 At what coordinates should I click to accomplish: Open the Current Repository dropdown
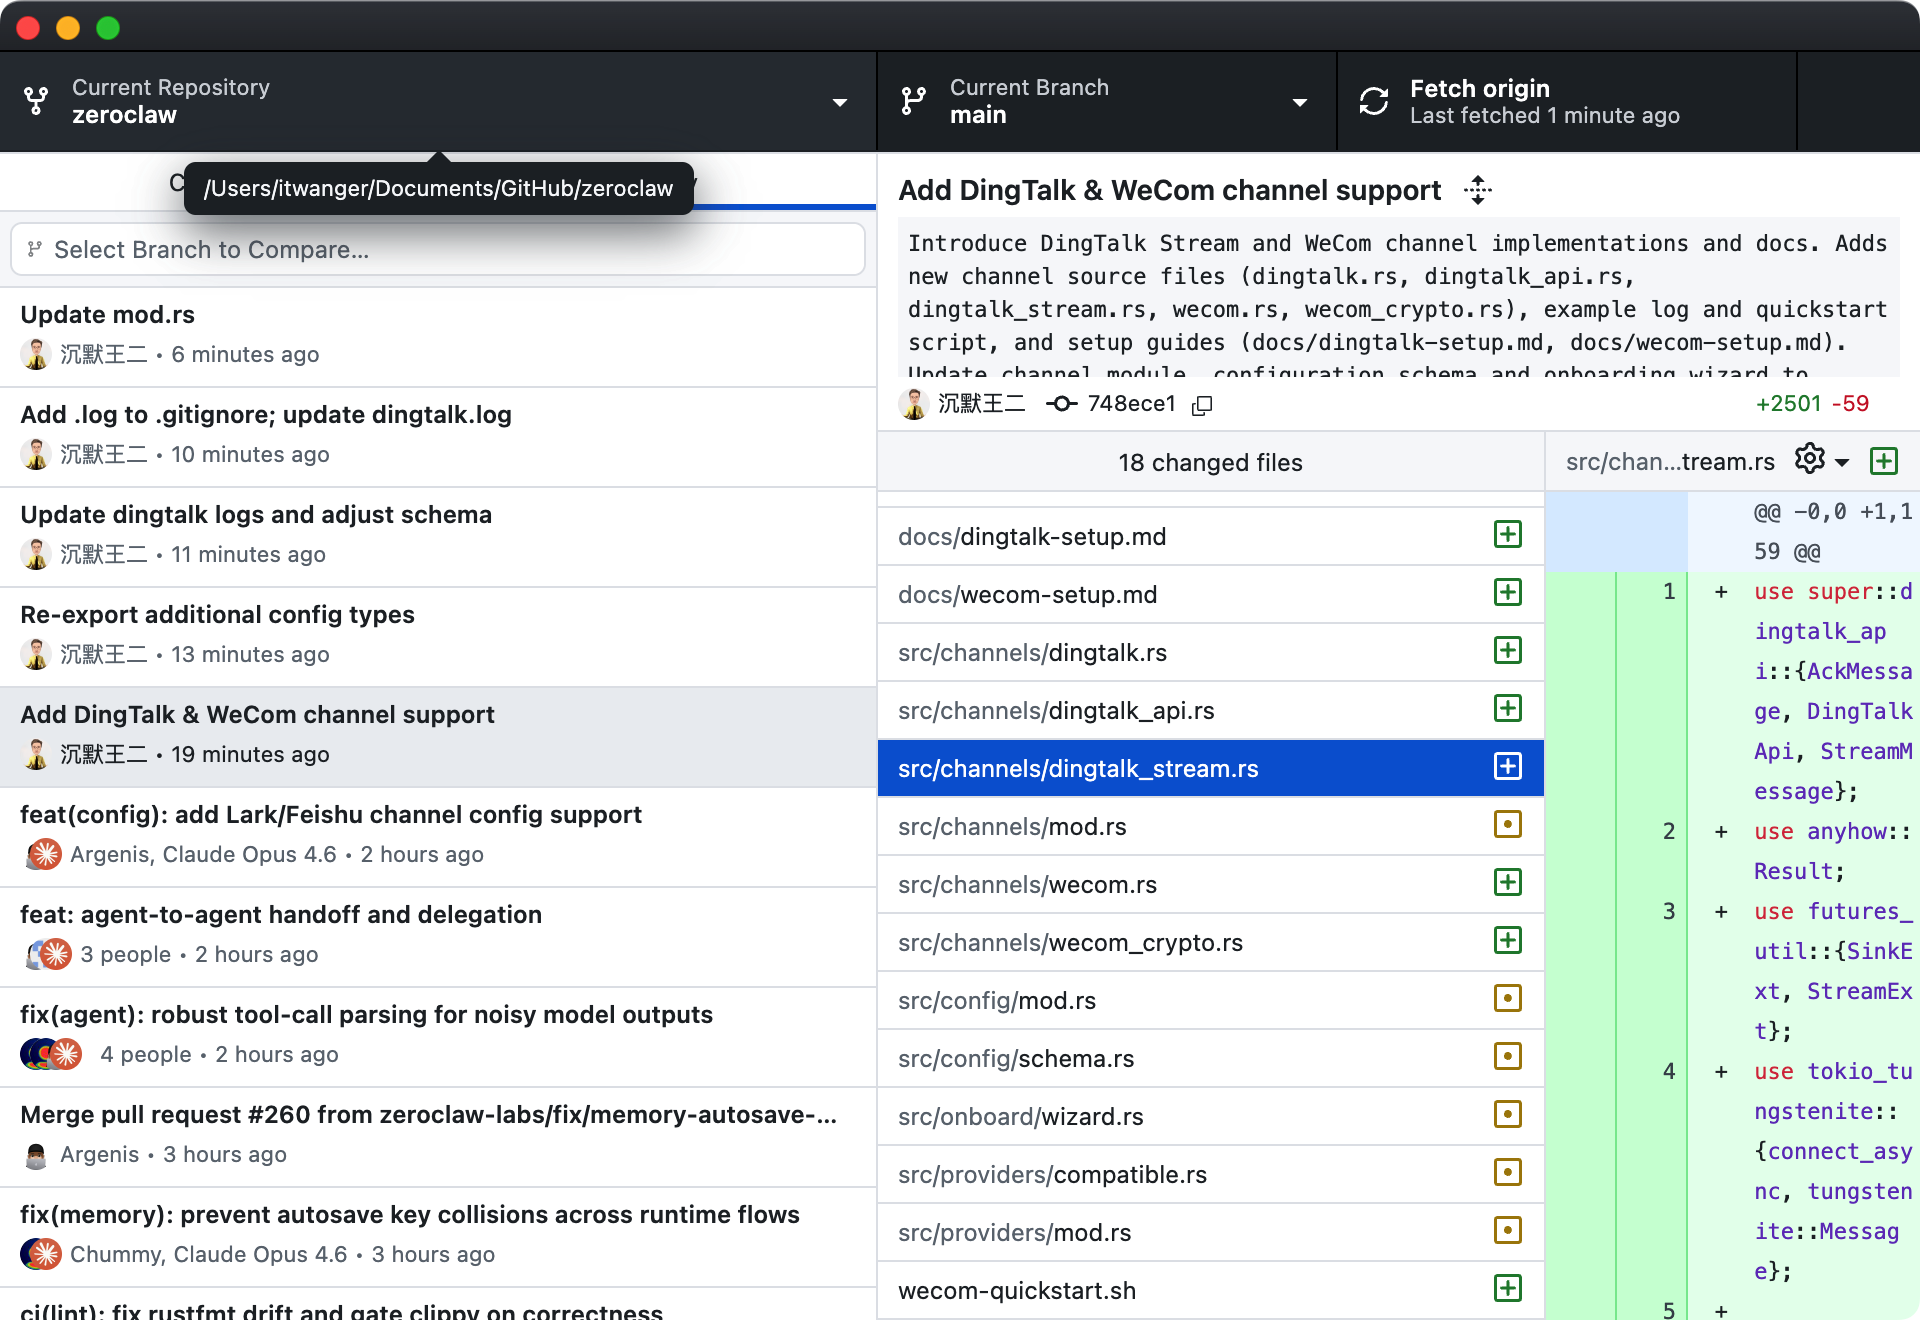438,101
